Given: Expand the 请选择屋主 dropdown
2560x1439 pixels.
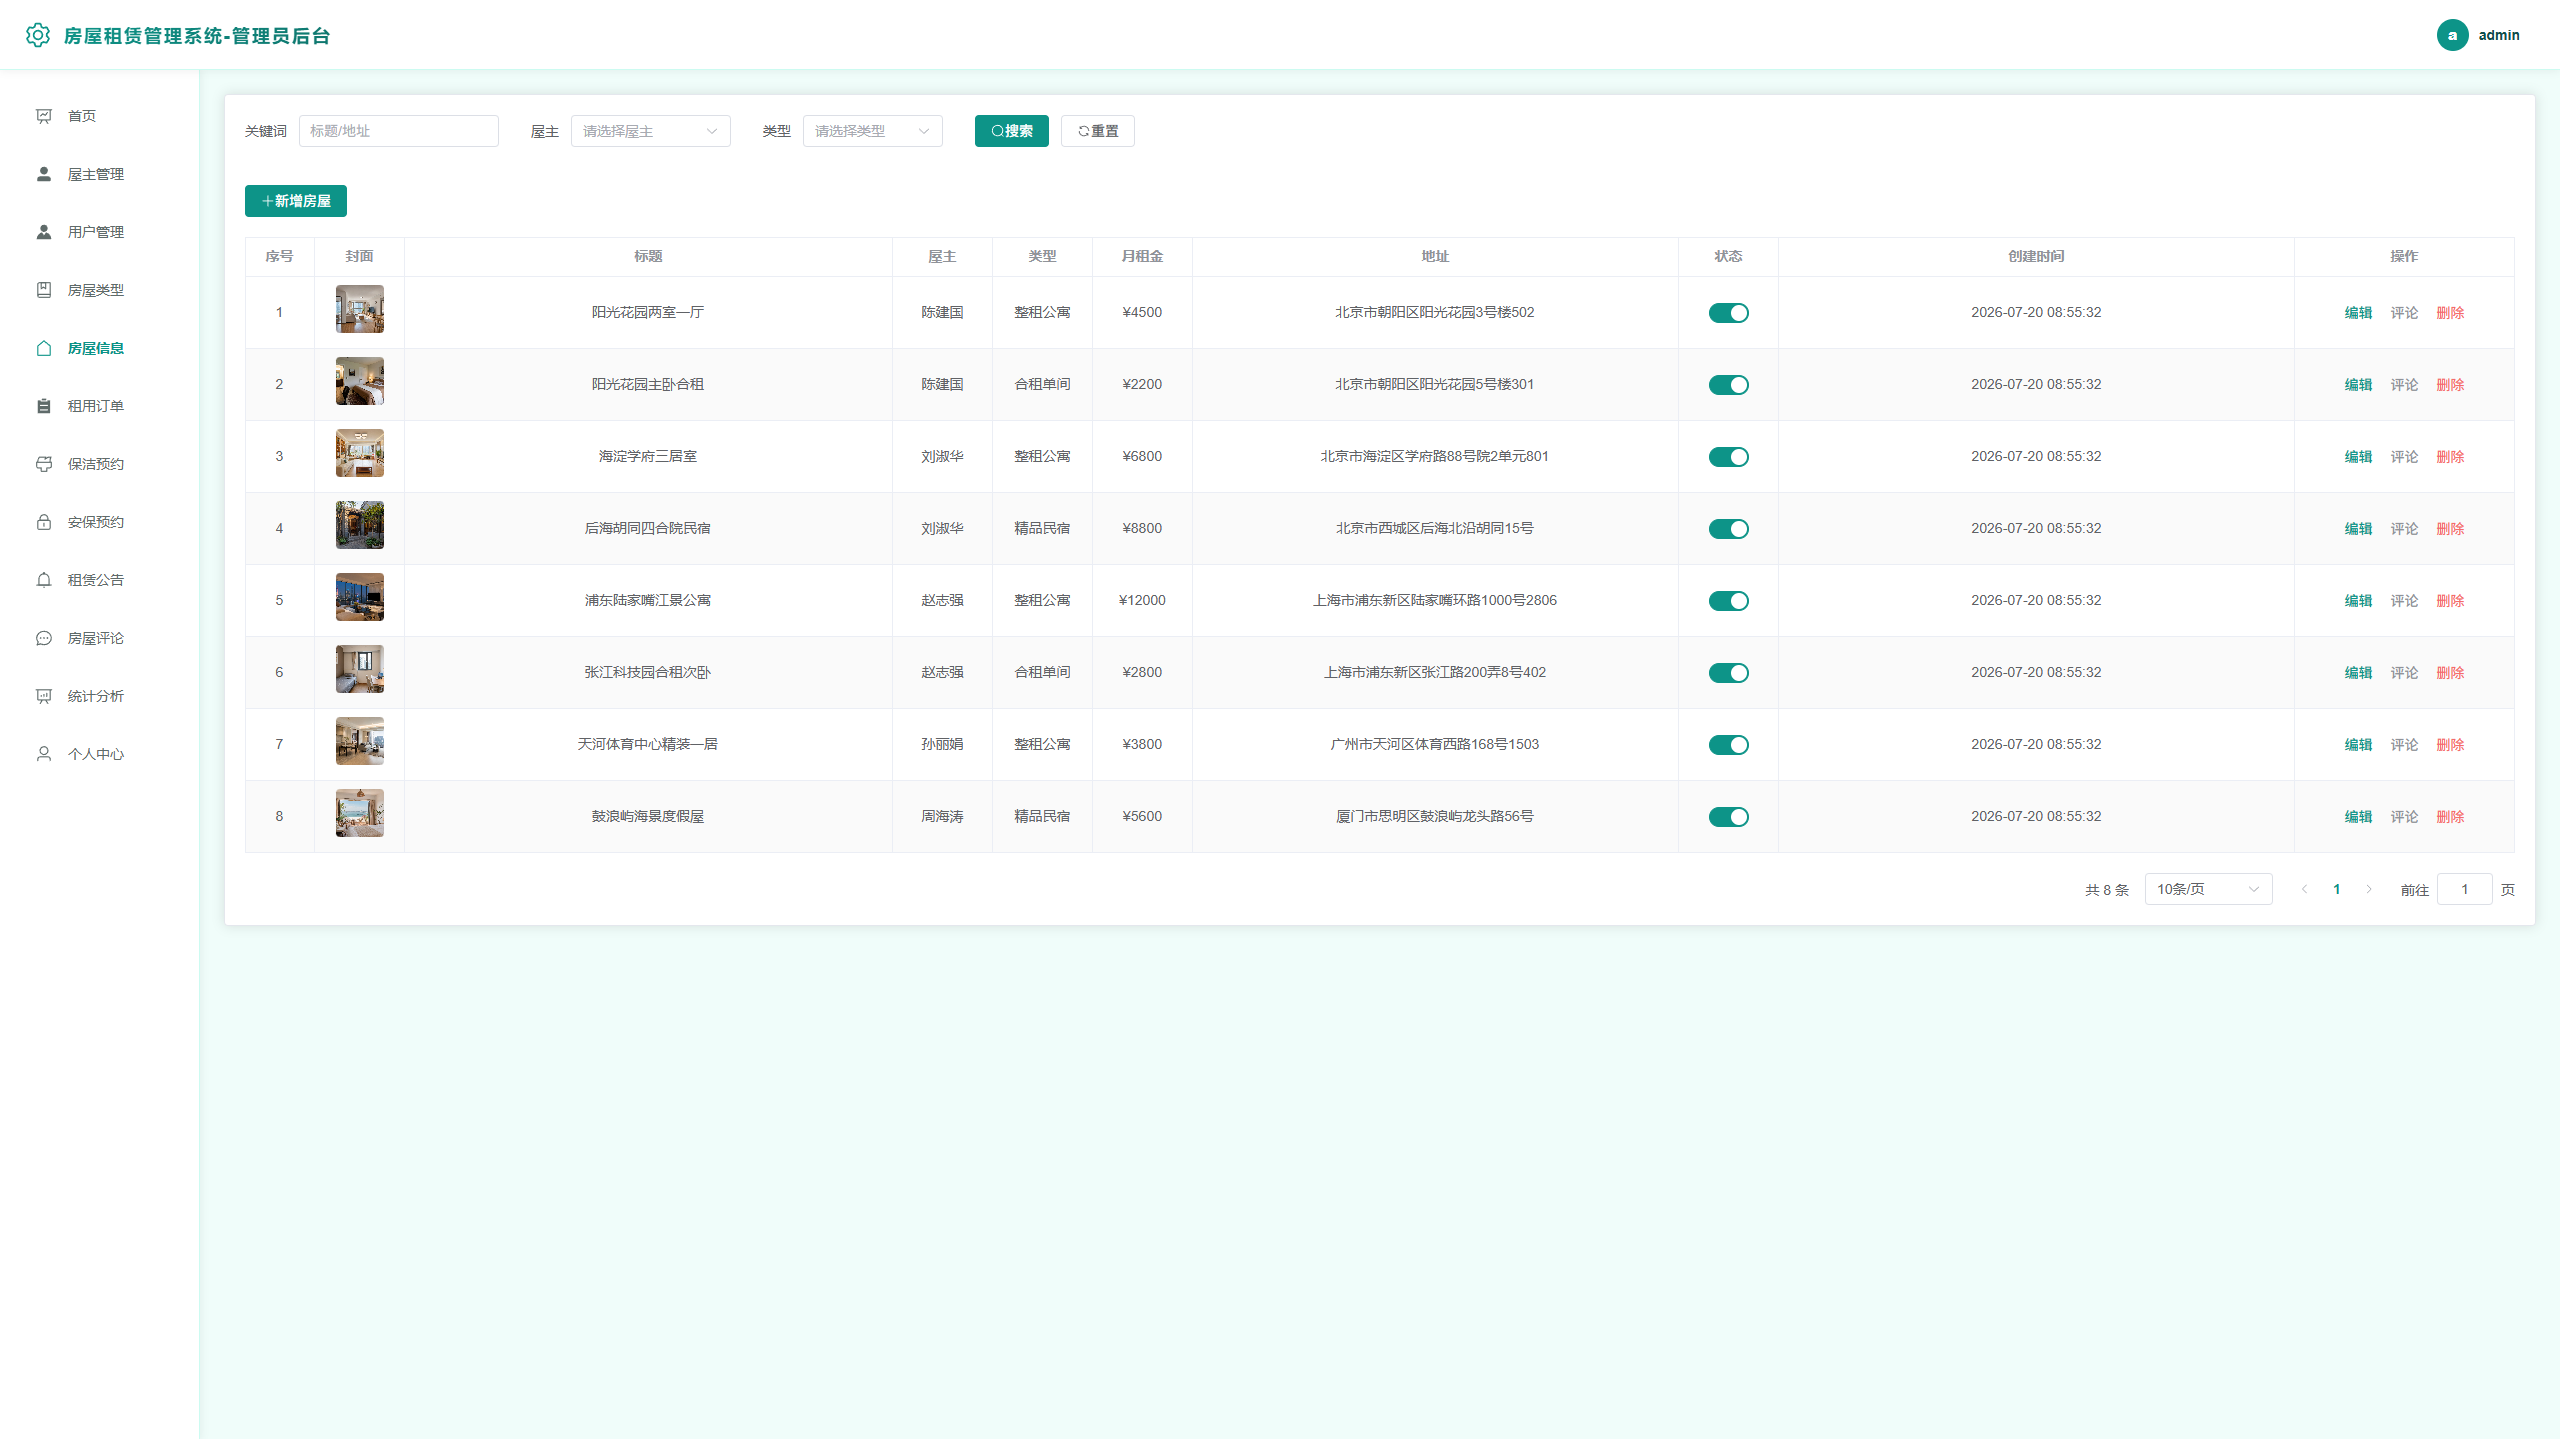Looking at the screenshot, I should coord(650,131).
